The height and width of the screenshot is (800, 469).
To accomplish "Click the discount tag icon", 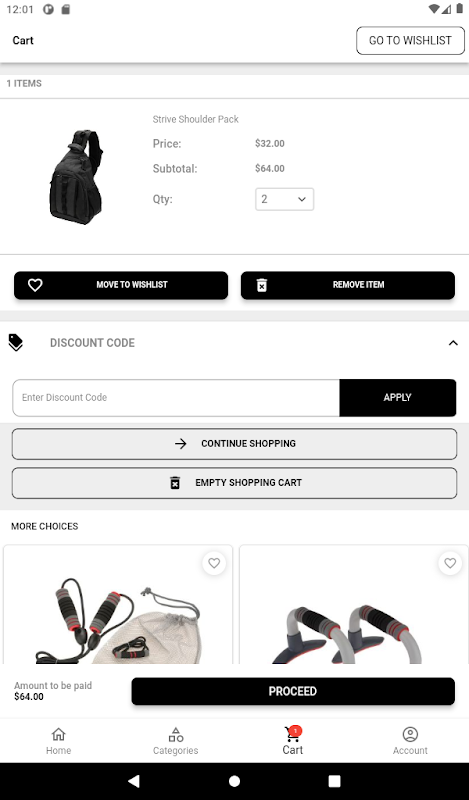I will point(16,343).
